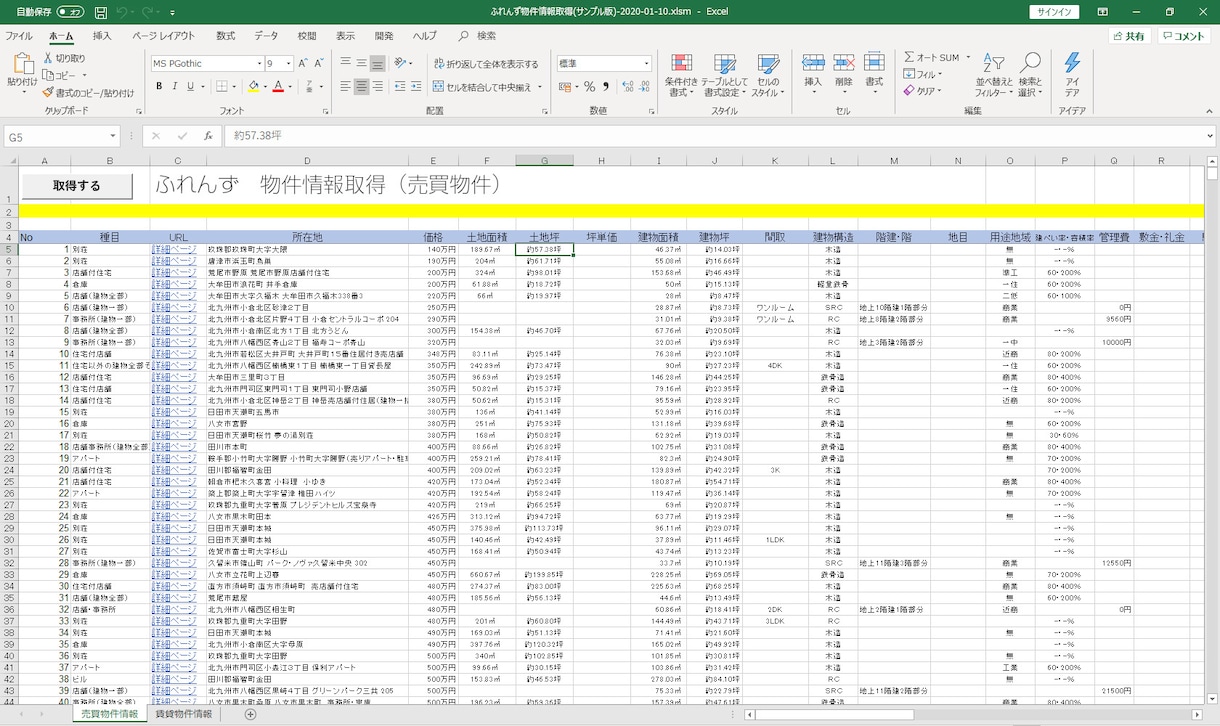
Task: Activate the 書式のコピー/貼り付け format painter
Action: click(x=88, y=92)
